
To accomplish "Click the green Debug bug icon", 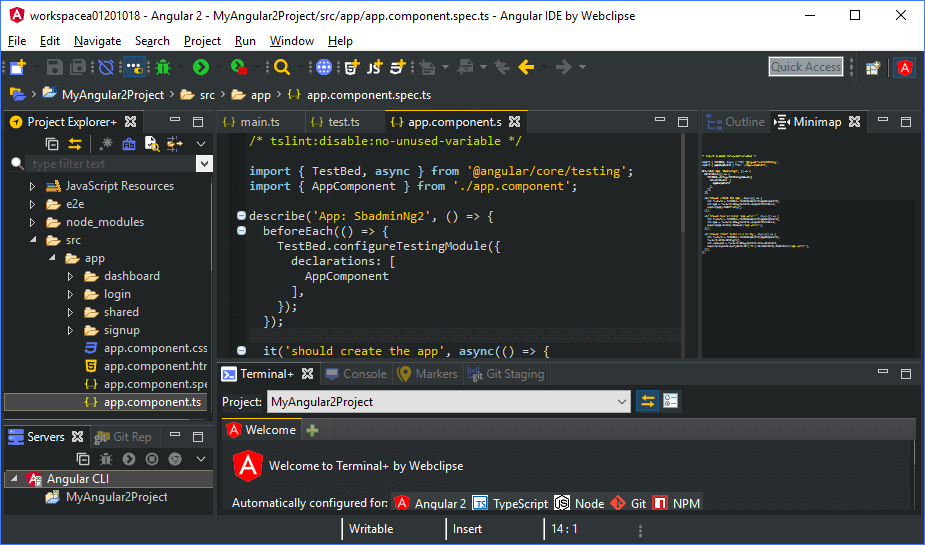I will tap(163, 67).
